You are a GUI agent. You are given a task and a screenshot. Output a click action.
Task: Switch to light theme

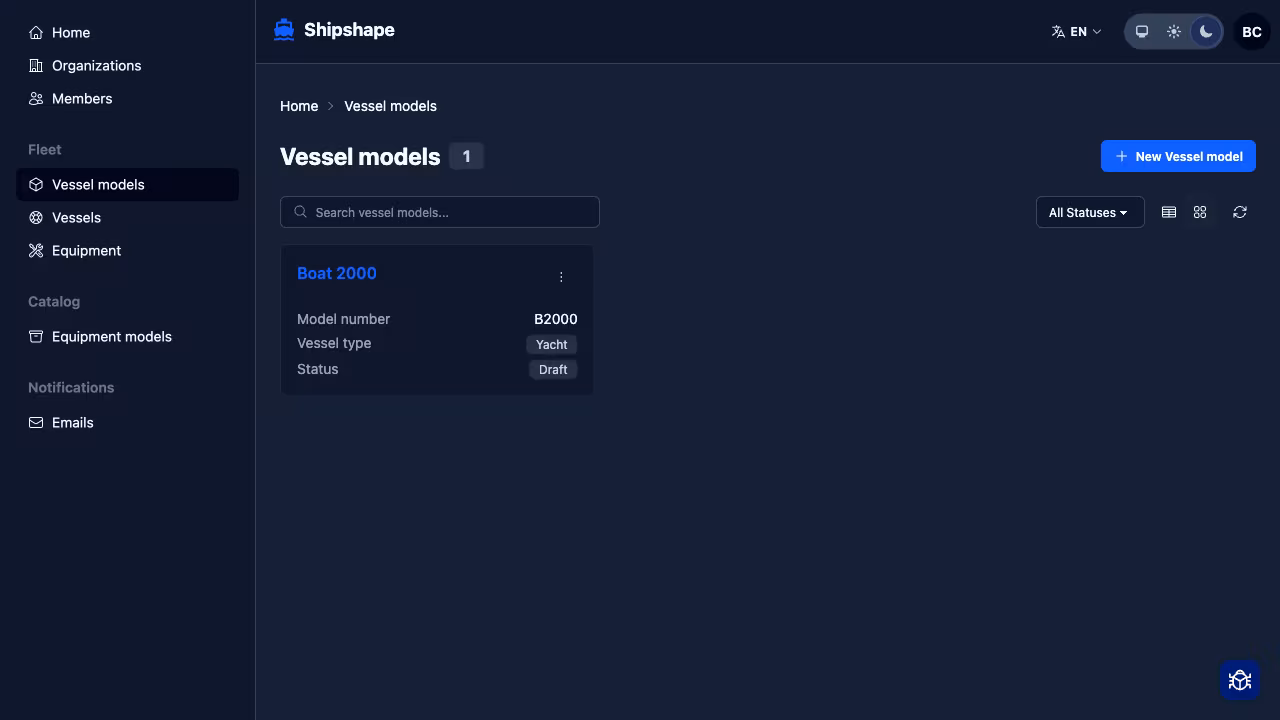coord(1174,31)
